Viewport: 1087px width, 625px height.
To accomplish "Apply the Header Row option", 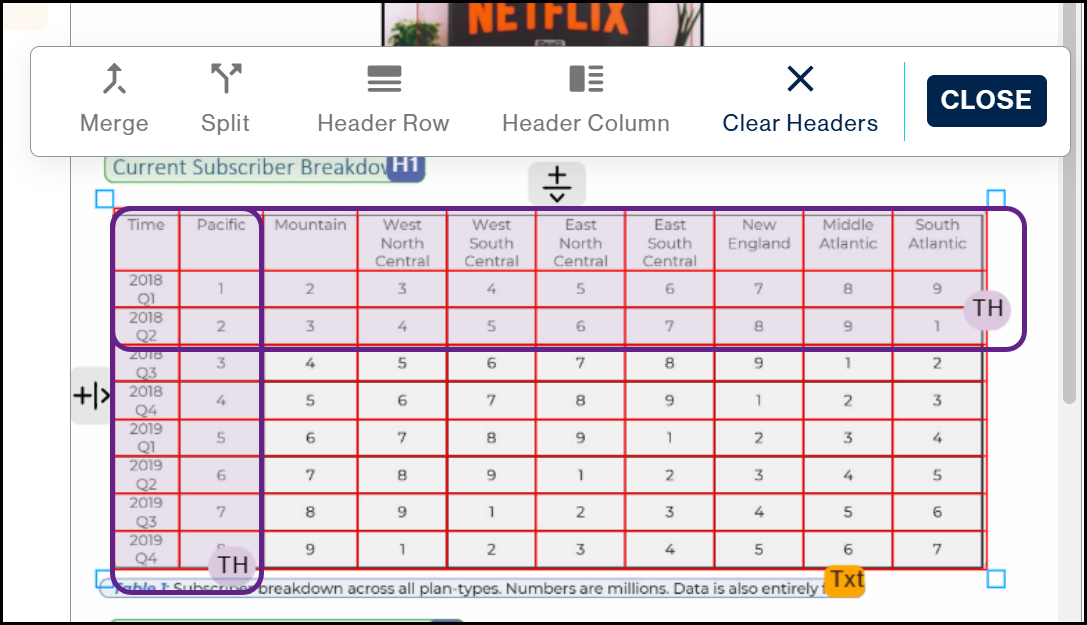I will tap(383, 99).
